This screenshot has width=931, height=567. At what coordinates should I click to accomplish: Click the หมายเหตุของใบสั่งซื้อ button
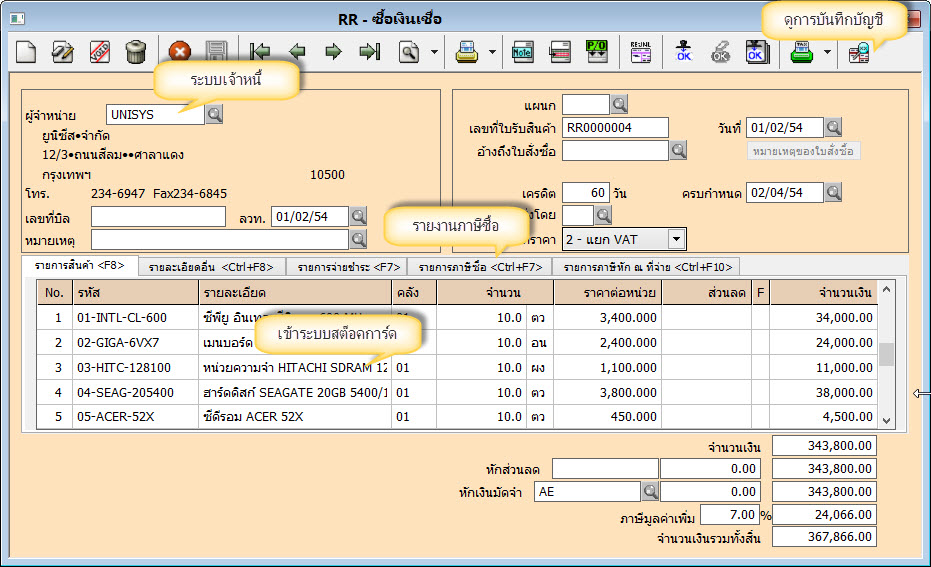coord(803,151)
